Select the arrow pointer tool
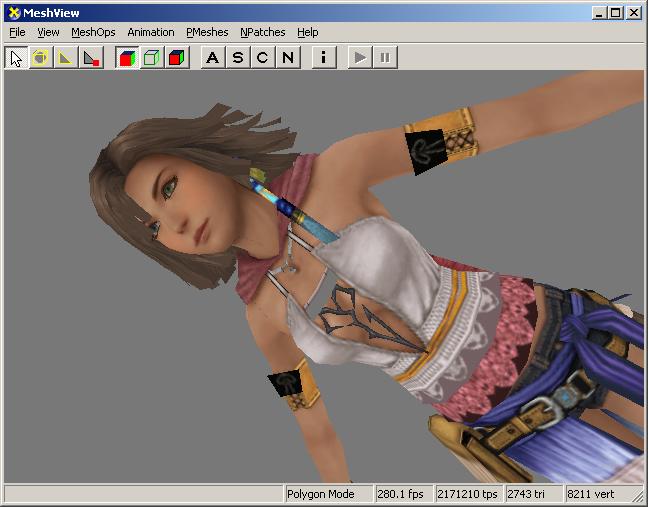 [x=16, y=57]
